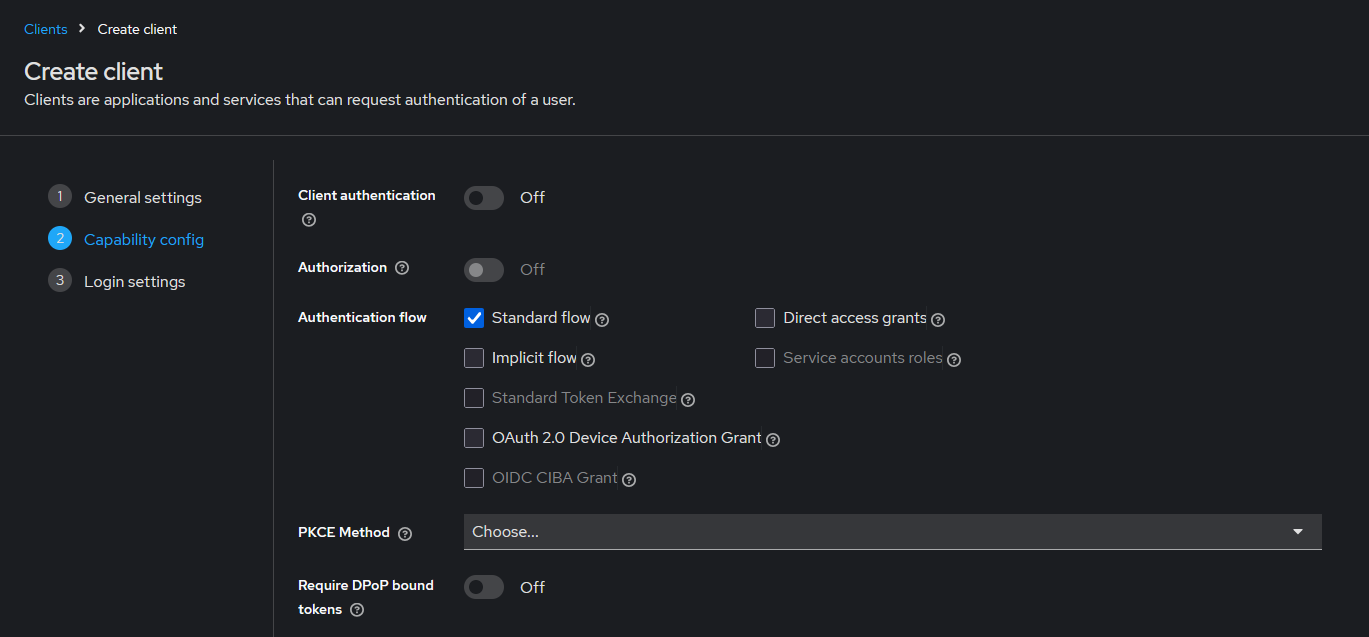Switch to Login settings step
The width and height of the screenshot is (1369, 637).
coord(134,282)
